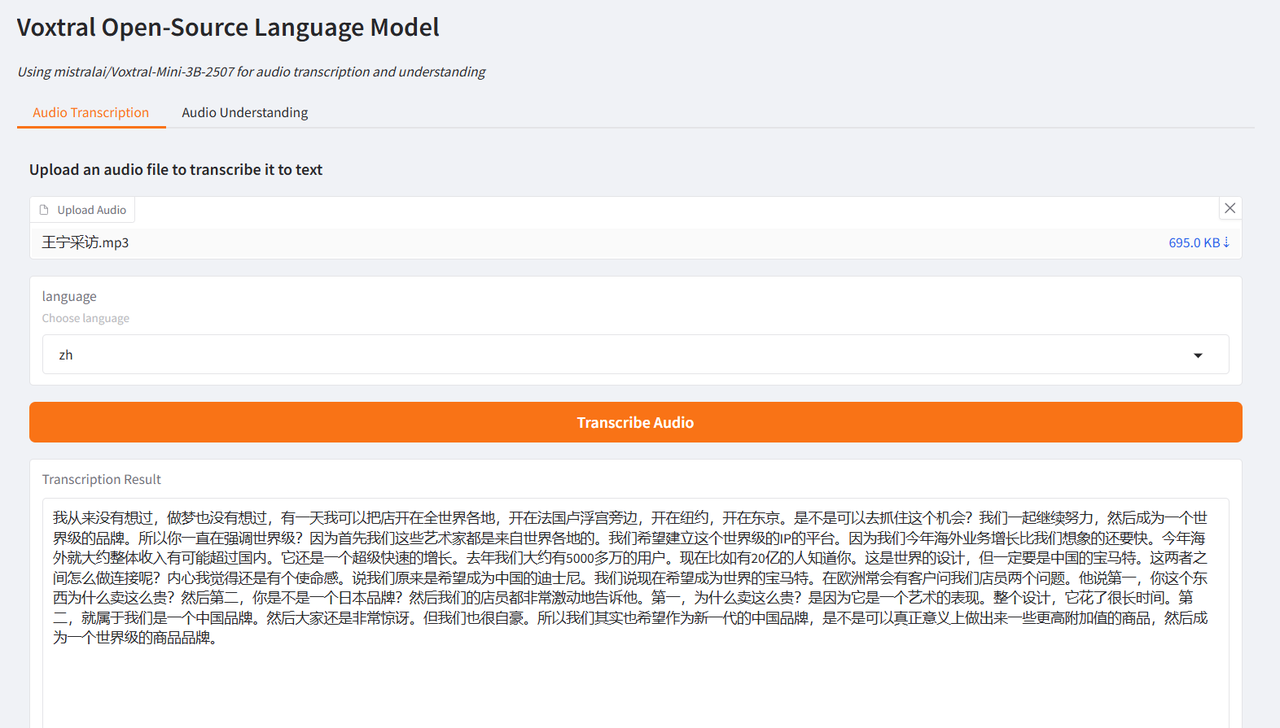Click "Upload an audio file to transcribe" heading
This screenshot has height=728, width=1280.
click(176, 170)
